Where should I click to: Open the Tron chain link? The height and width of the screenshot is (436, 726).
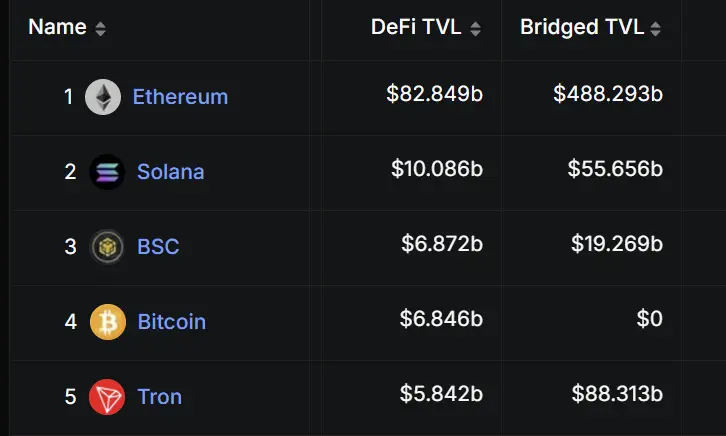tap(160, 397)
